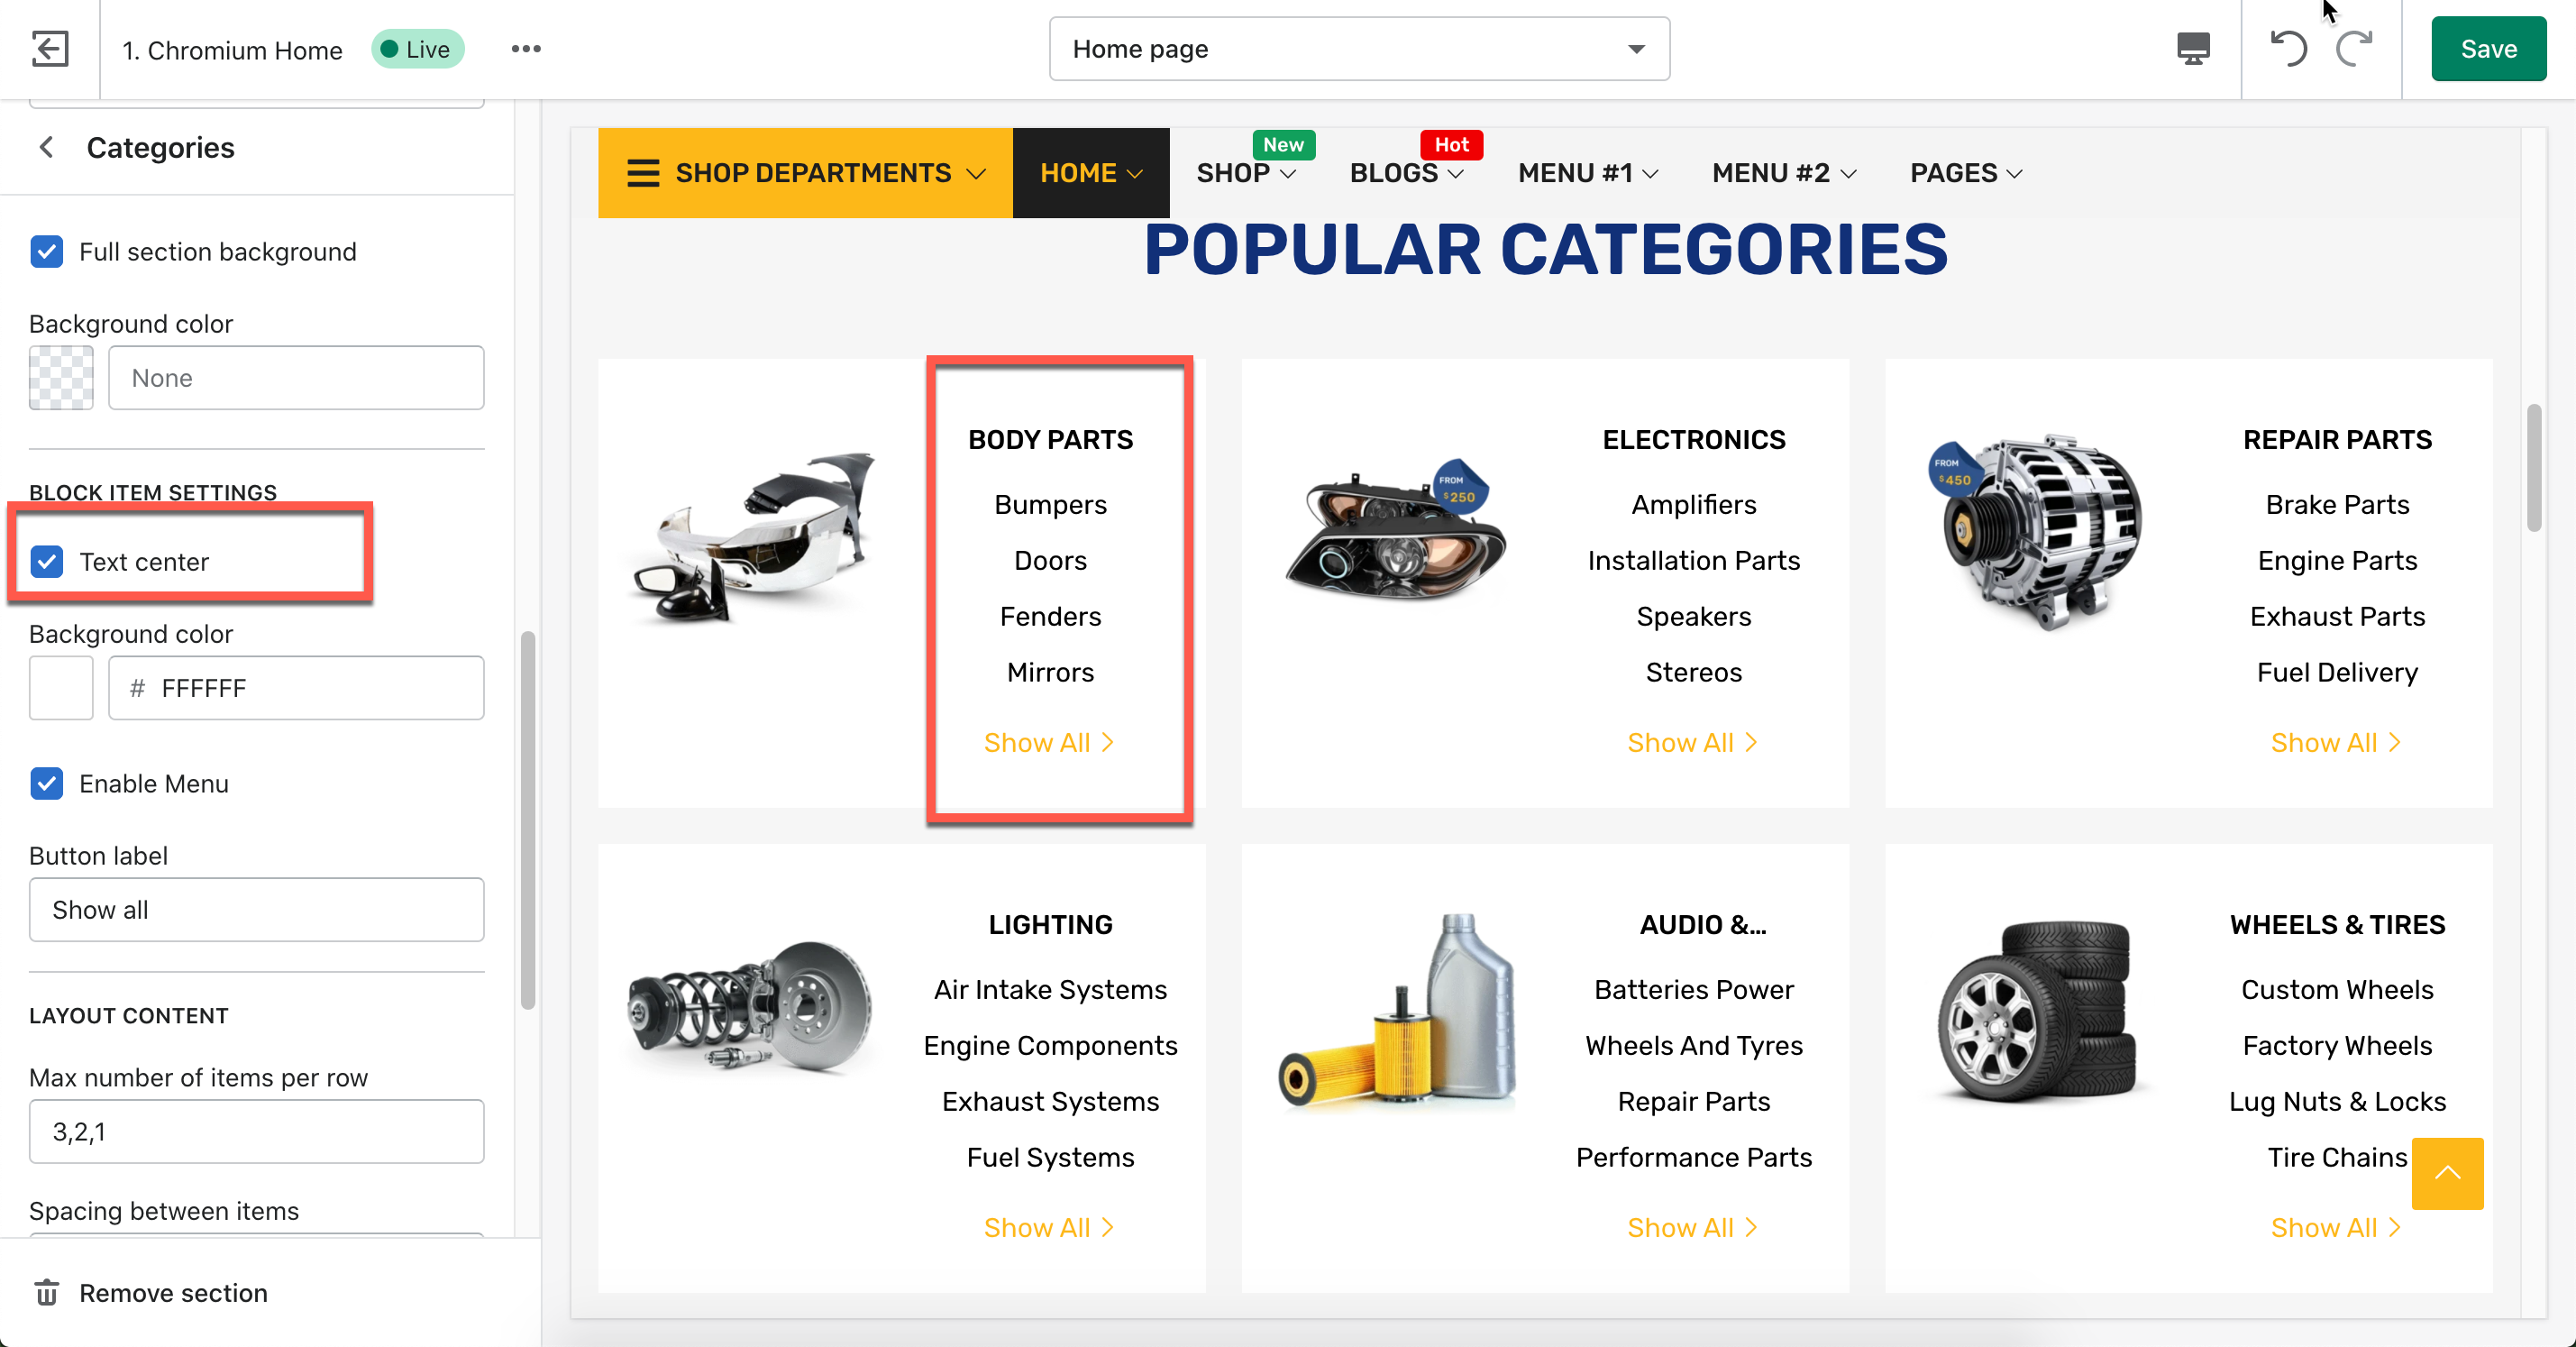Click the green Save button
This screenshot has width=2576, height=1347.
click(2487, 49)
